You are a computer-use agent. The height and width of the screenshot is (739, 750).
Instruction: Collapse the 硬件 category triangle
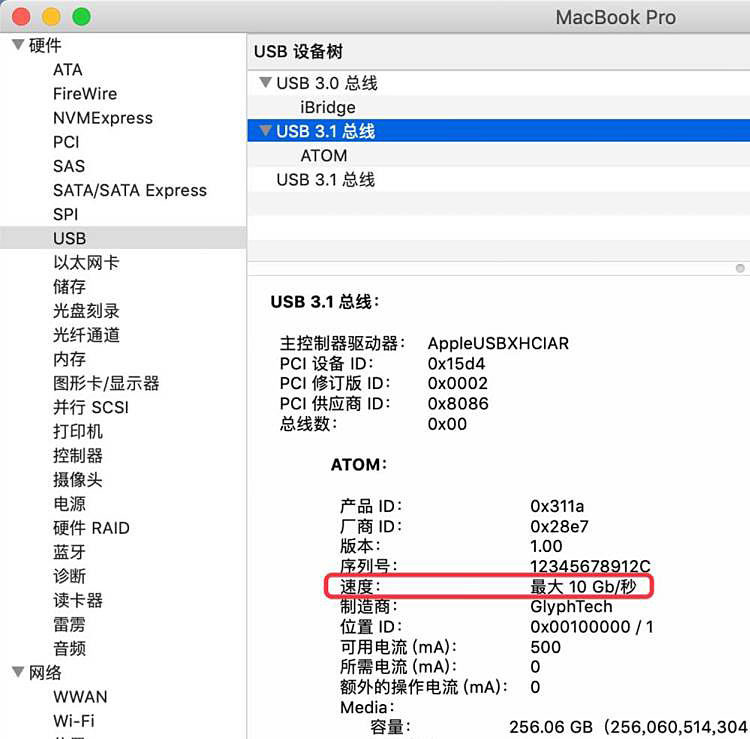tap(17, 45)
